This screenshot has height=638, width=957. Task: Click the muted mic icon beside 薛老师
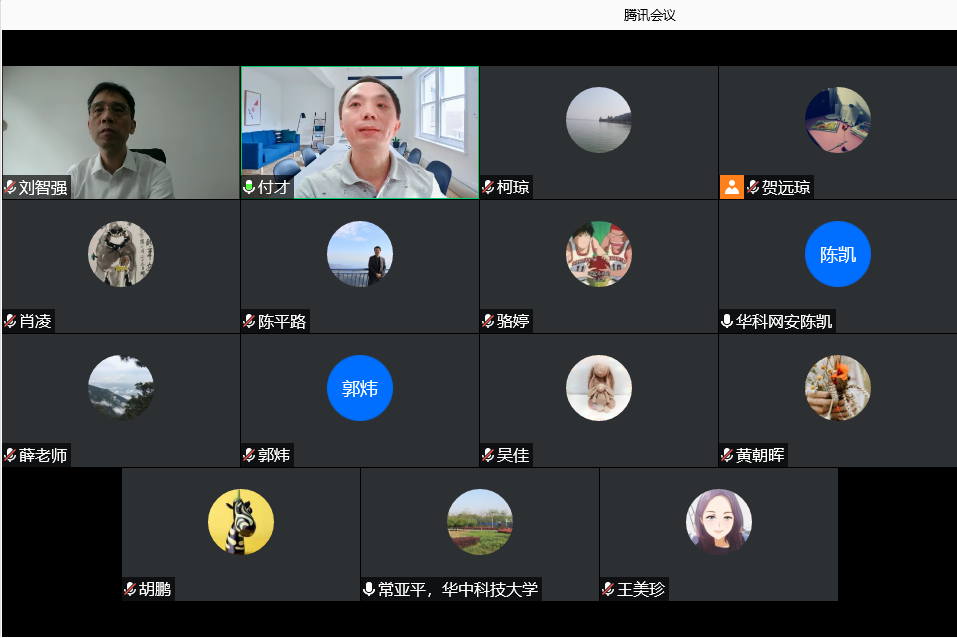pyautogui.click(x=11, y=456)
